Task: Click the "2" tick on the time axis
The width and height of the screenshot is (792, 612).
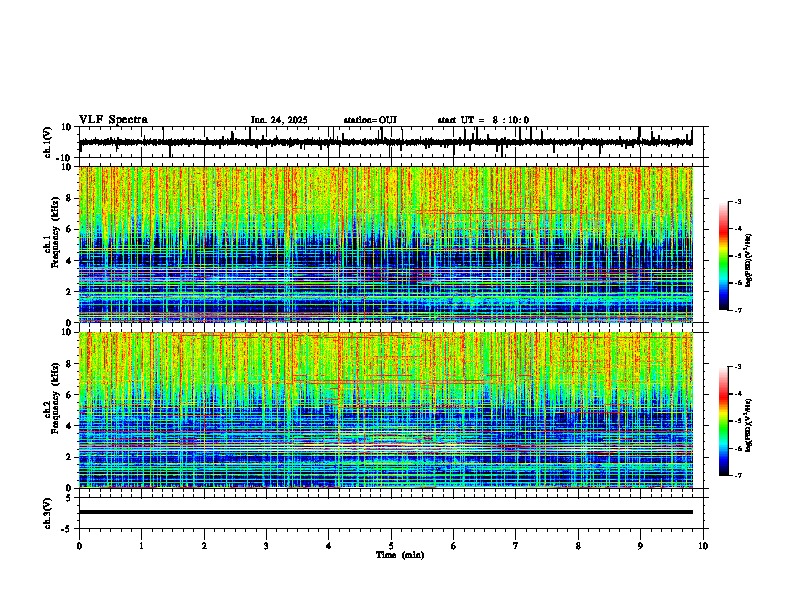Action: point(204,546)
